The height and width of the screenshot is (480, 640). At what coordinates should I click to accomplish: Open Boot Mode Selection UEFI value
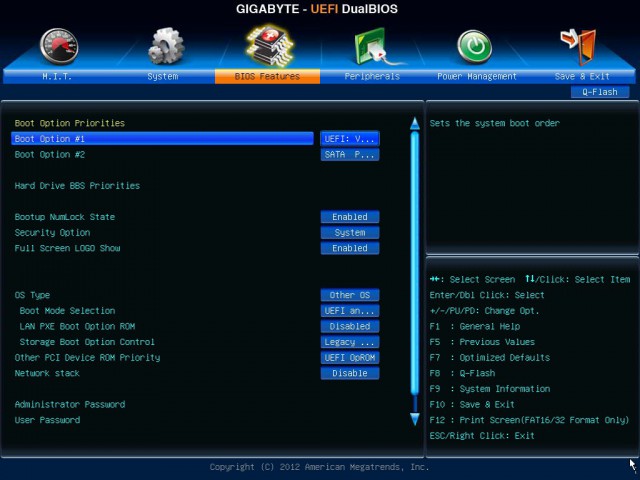pos(350,311)
